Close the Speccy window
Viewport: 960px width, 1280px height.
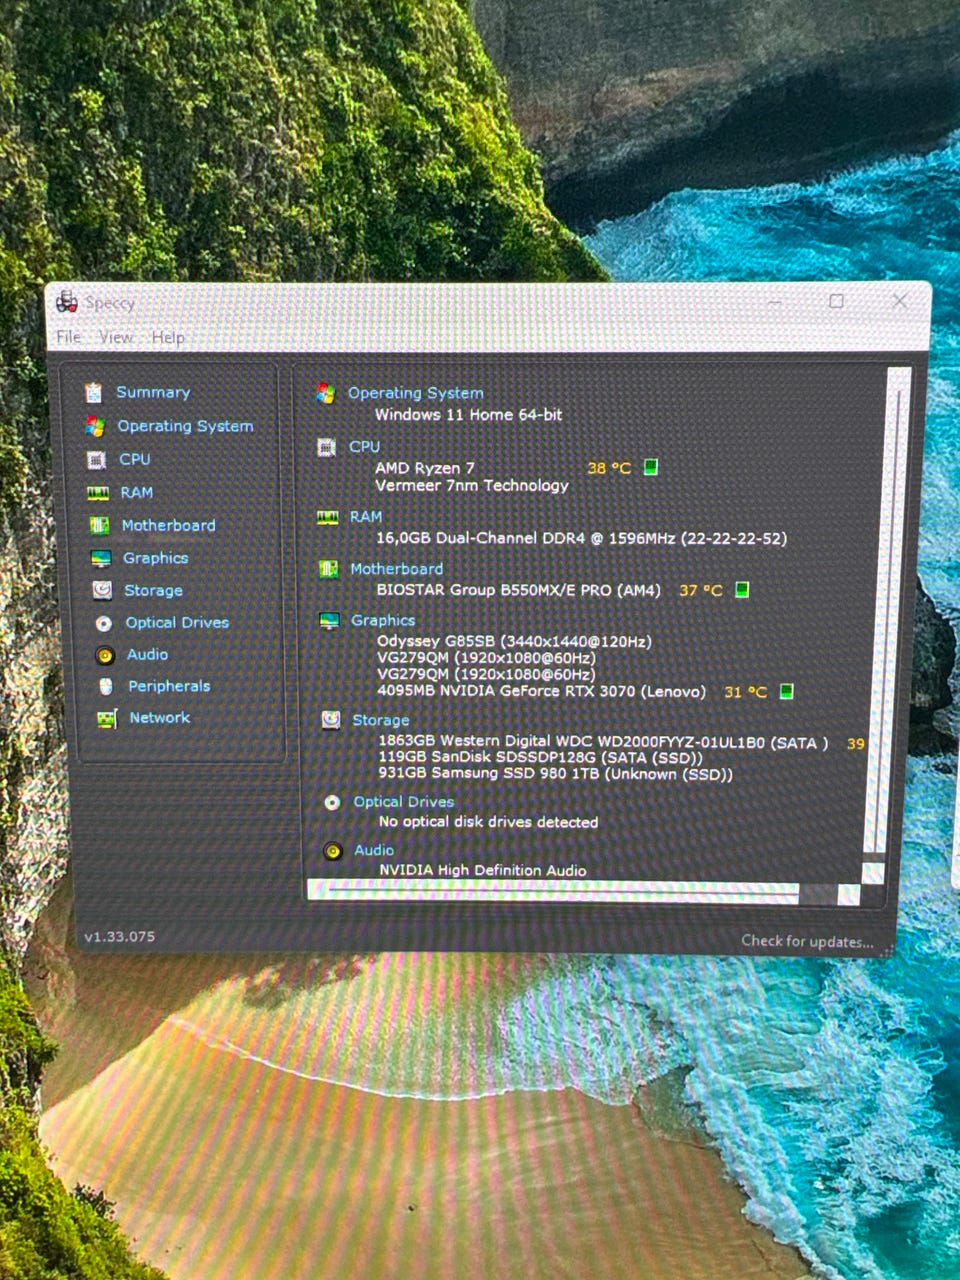(900, 300)
